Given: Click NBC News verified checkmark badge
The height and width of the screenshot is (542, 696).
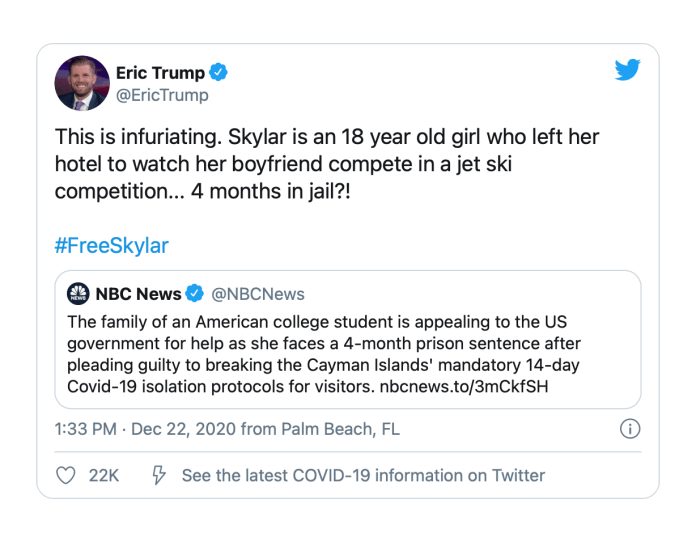Looking at the screenshot, I should (194, 293).
